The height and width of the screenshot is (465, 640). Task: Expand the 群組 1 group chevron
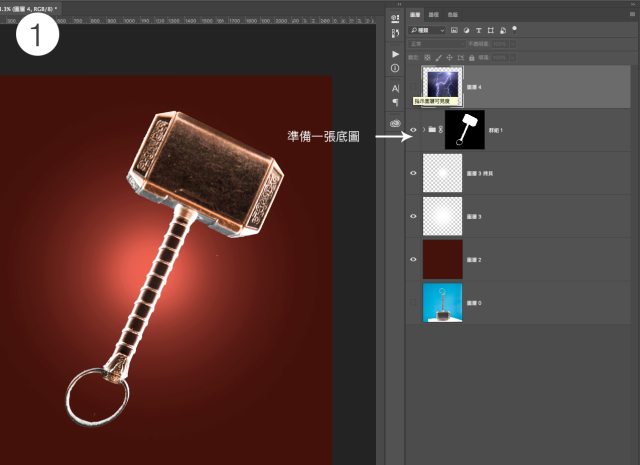[x=426, y=130]
